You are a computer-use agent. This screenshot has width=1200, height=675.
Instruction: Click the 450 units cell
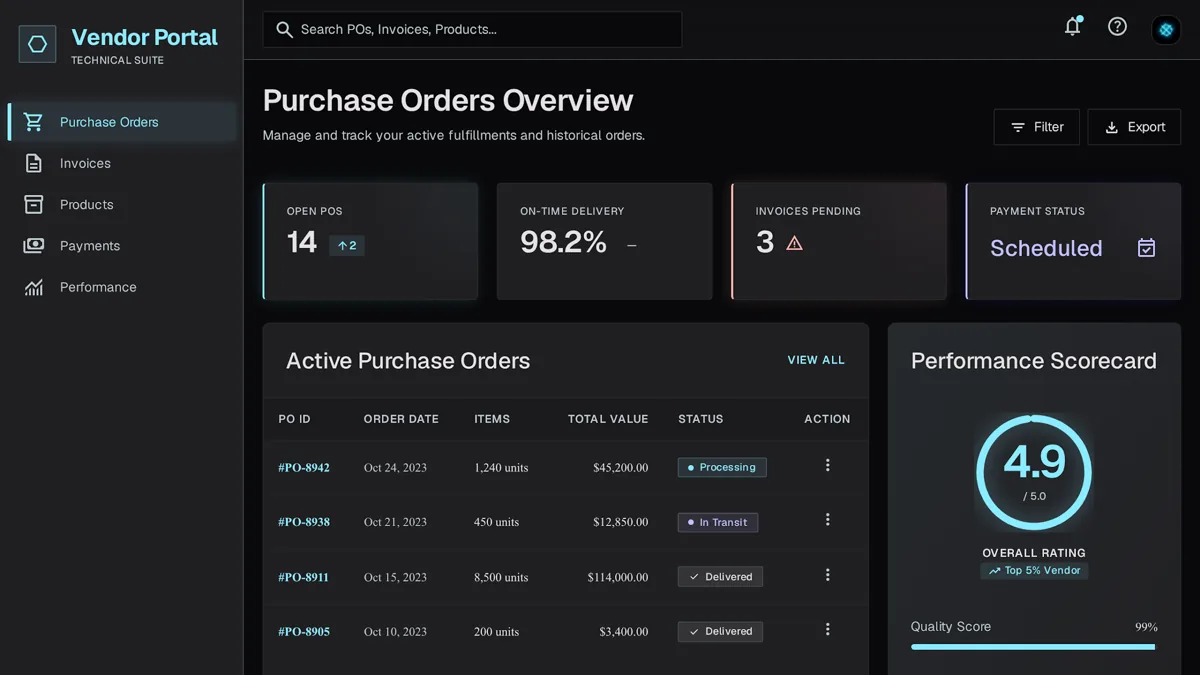tap(497, 522)
